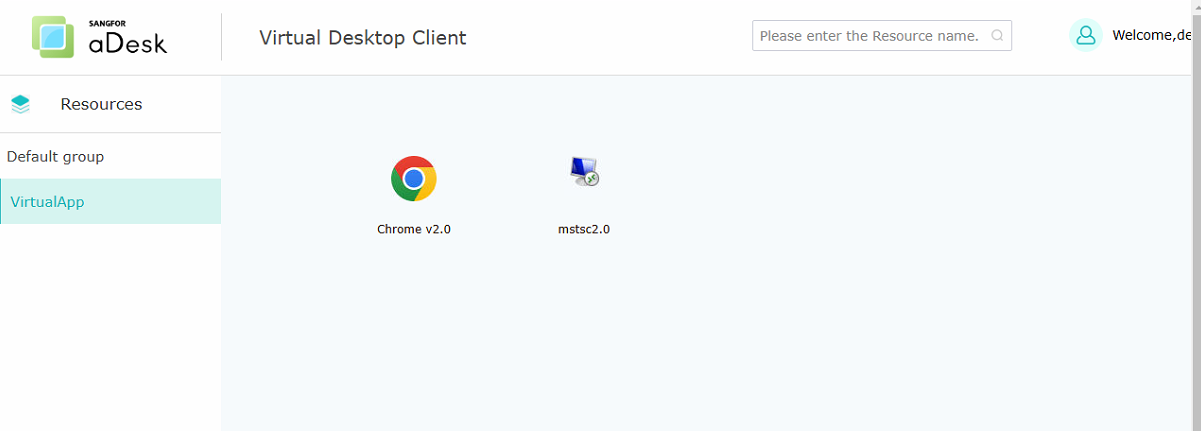Click the search magnifier icon
This screenshot has width=1201, height=431.
(997, 36)
